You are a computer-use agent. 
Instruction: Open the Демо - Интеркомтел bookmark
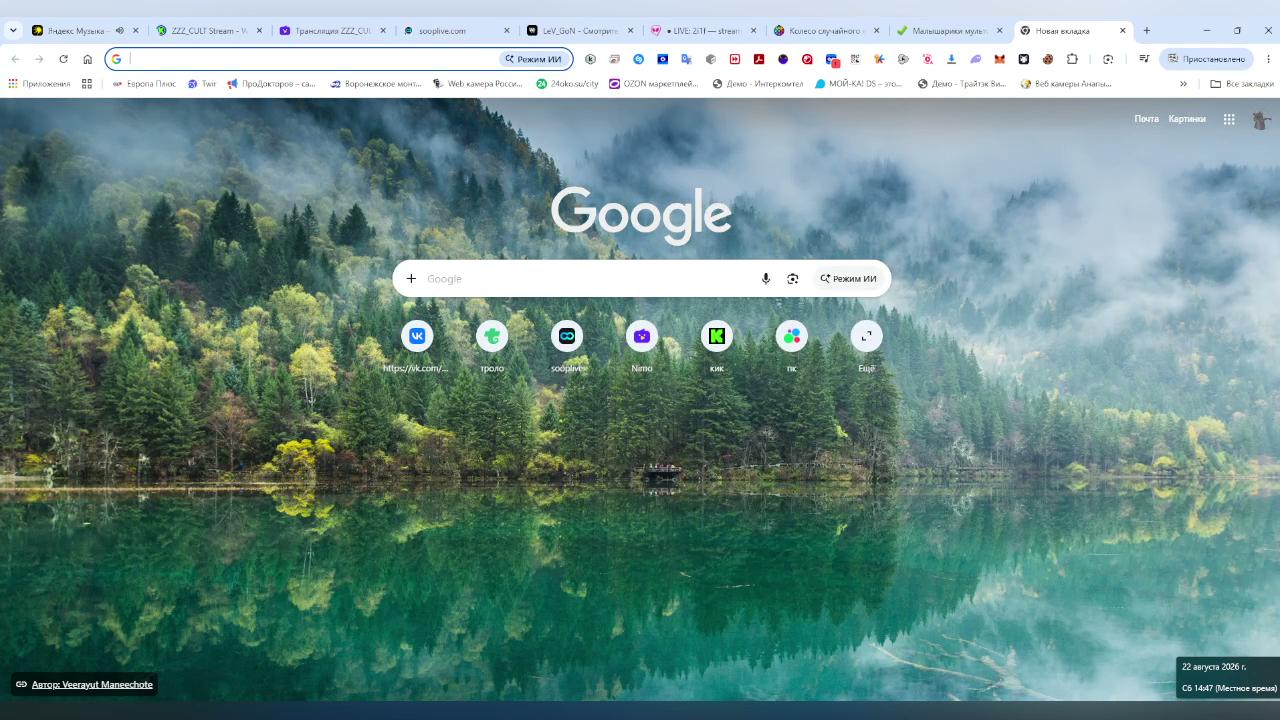[758, 84]
